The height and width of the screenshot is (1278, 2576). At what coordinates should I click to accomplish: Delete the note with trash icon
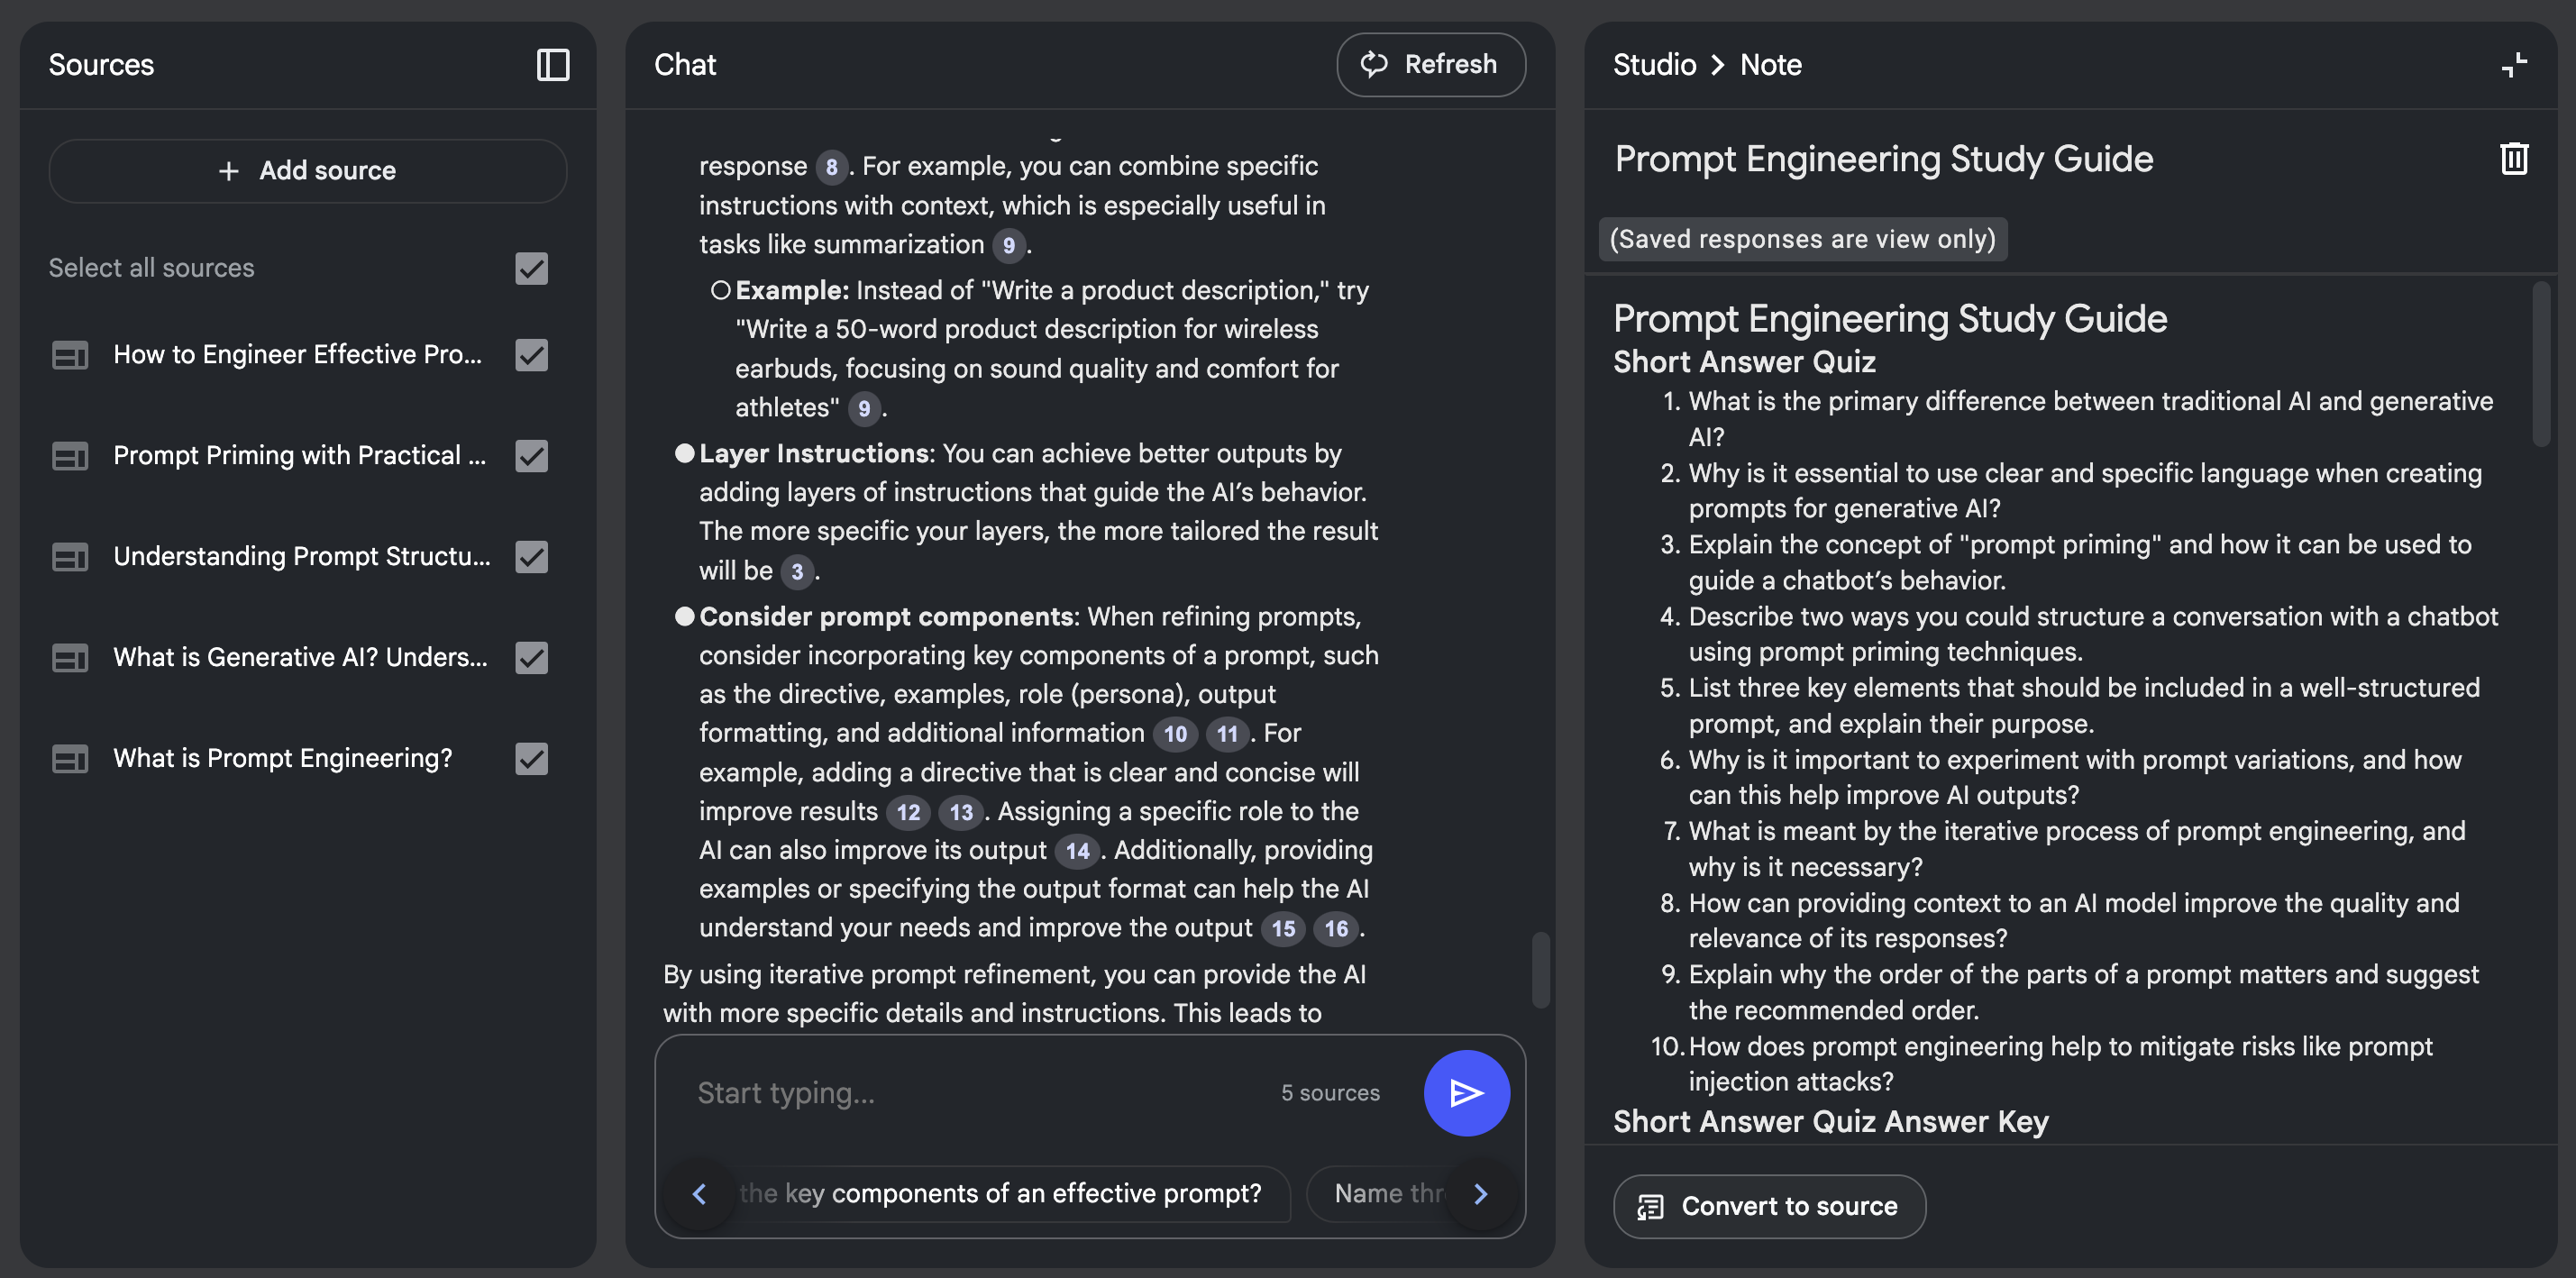point(2514,158)
